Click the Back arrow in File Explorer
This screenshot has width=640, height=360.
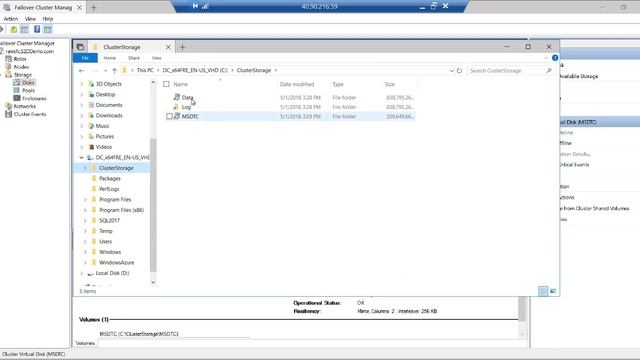tap(81, 71)
